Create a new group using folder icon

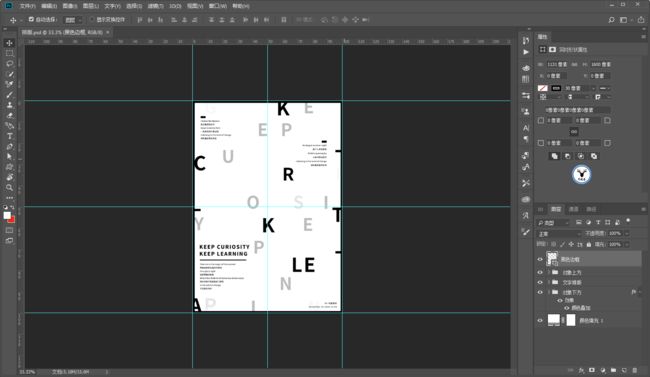tap(613, 370)
